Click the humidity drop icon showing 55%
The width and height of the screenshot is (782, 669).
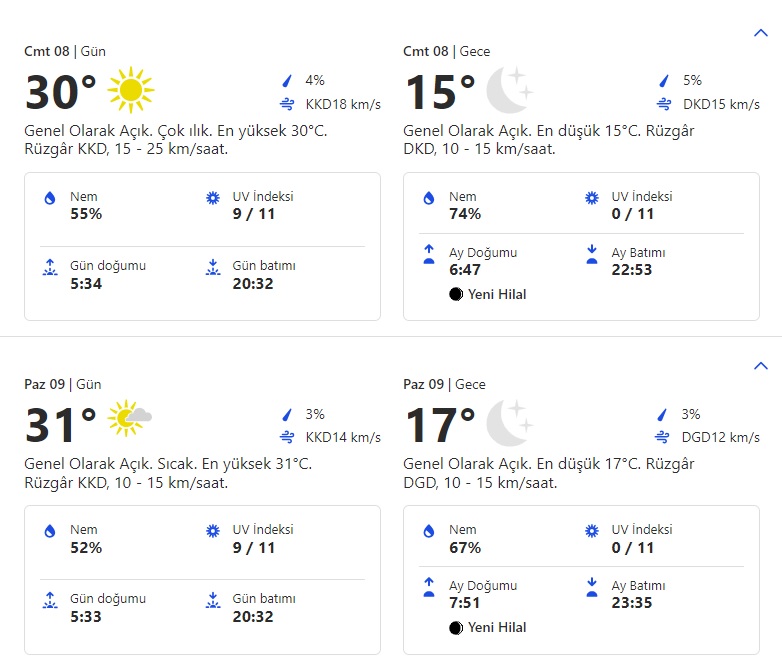coord(50,199)
